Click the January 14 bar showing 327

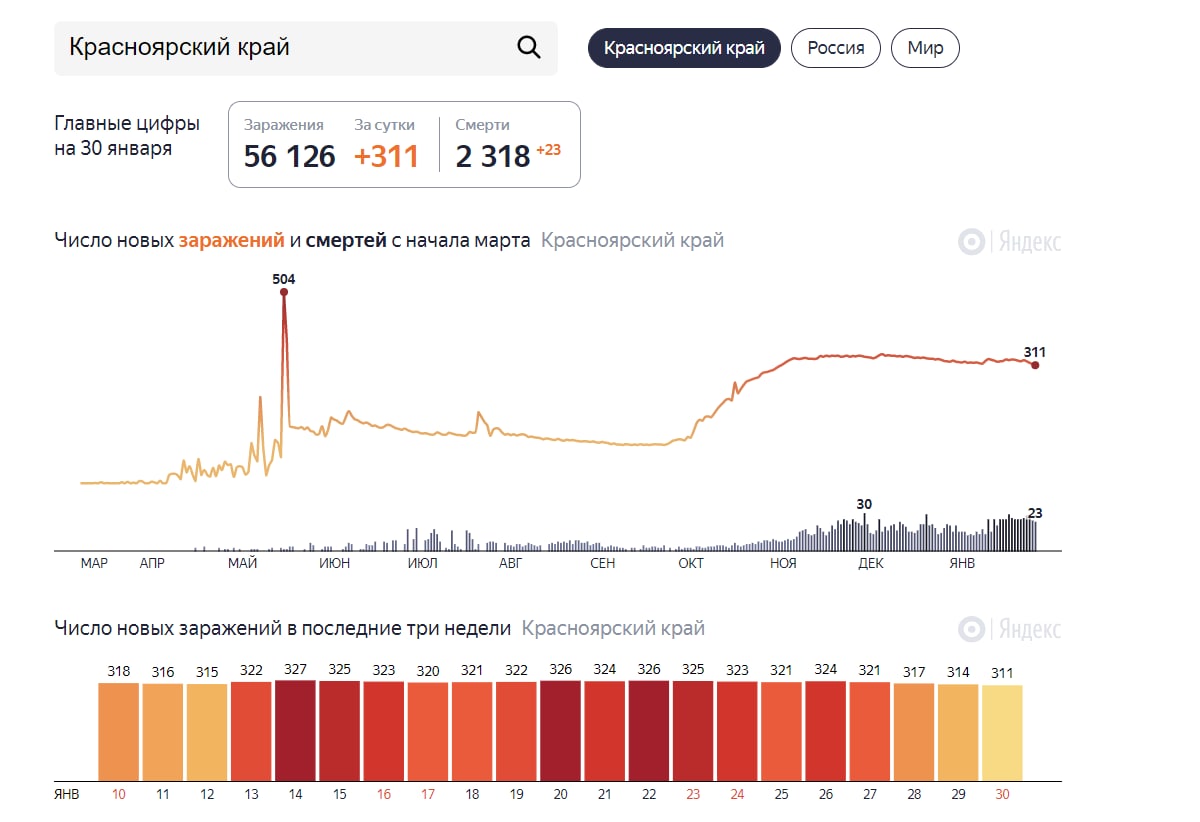(x=295, y=730)
